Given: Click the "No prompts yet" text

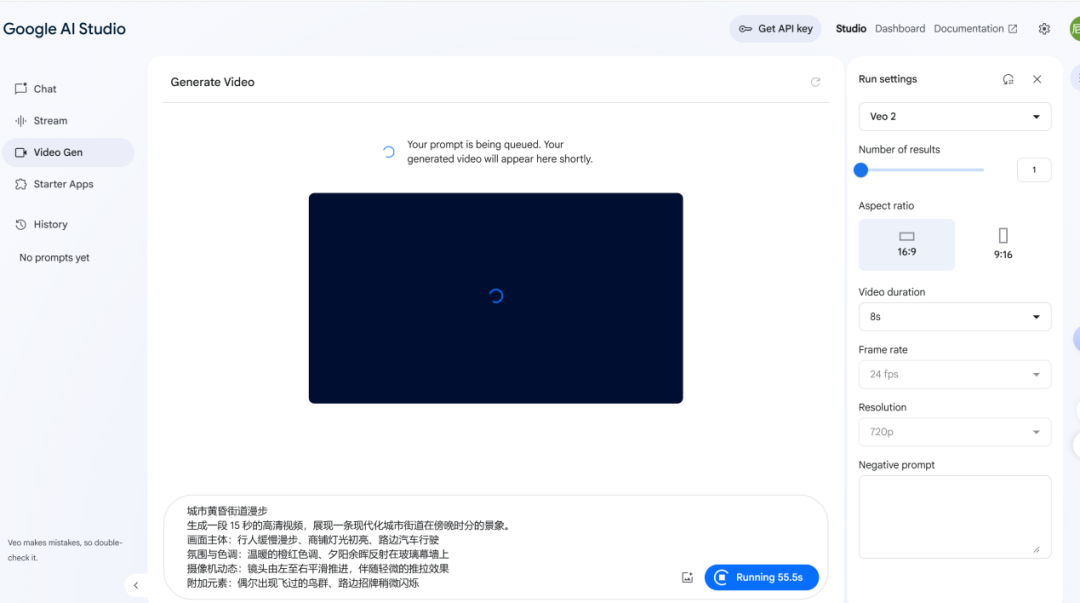Looking at the screenshot, I should (x=54, y=258).
